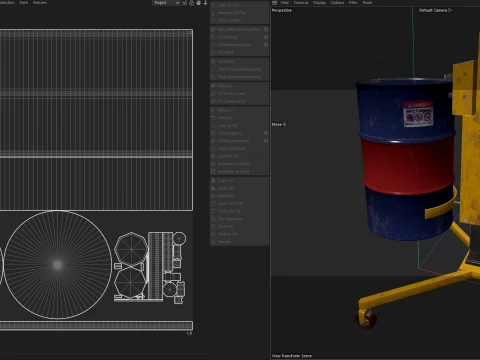Click the Restore UV command
The width and height of the screenshot is (480, 360).
point(239,234)
